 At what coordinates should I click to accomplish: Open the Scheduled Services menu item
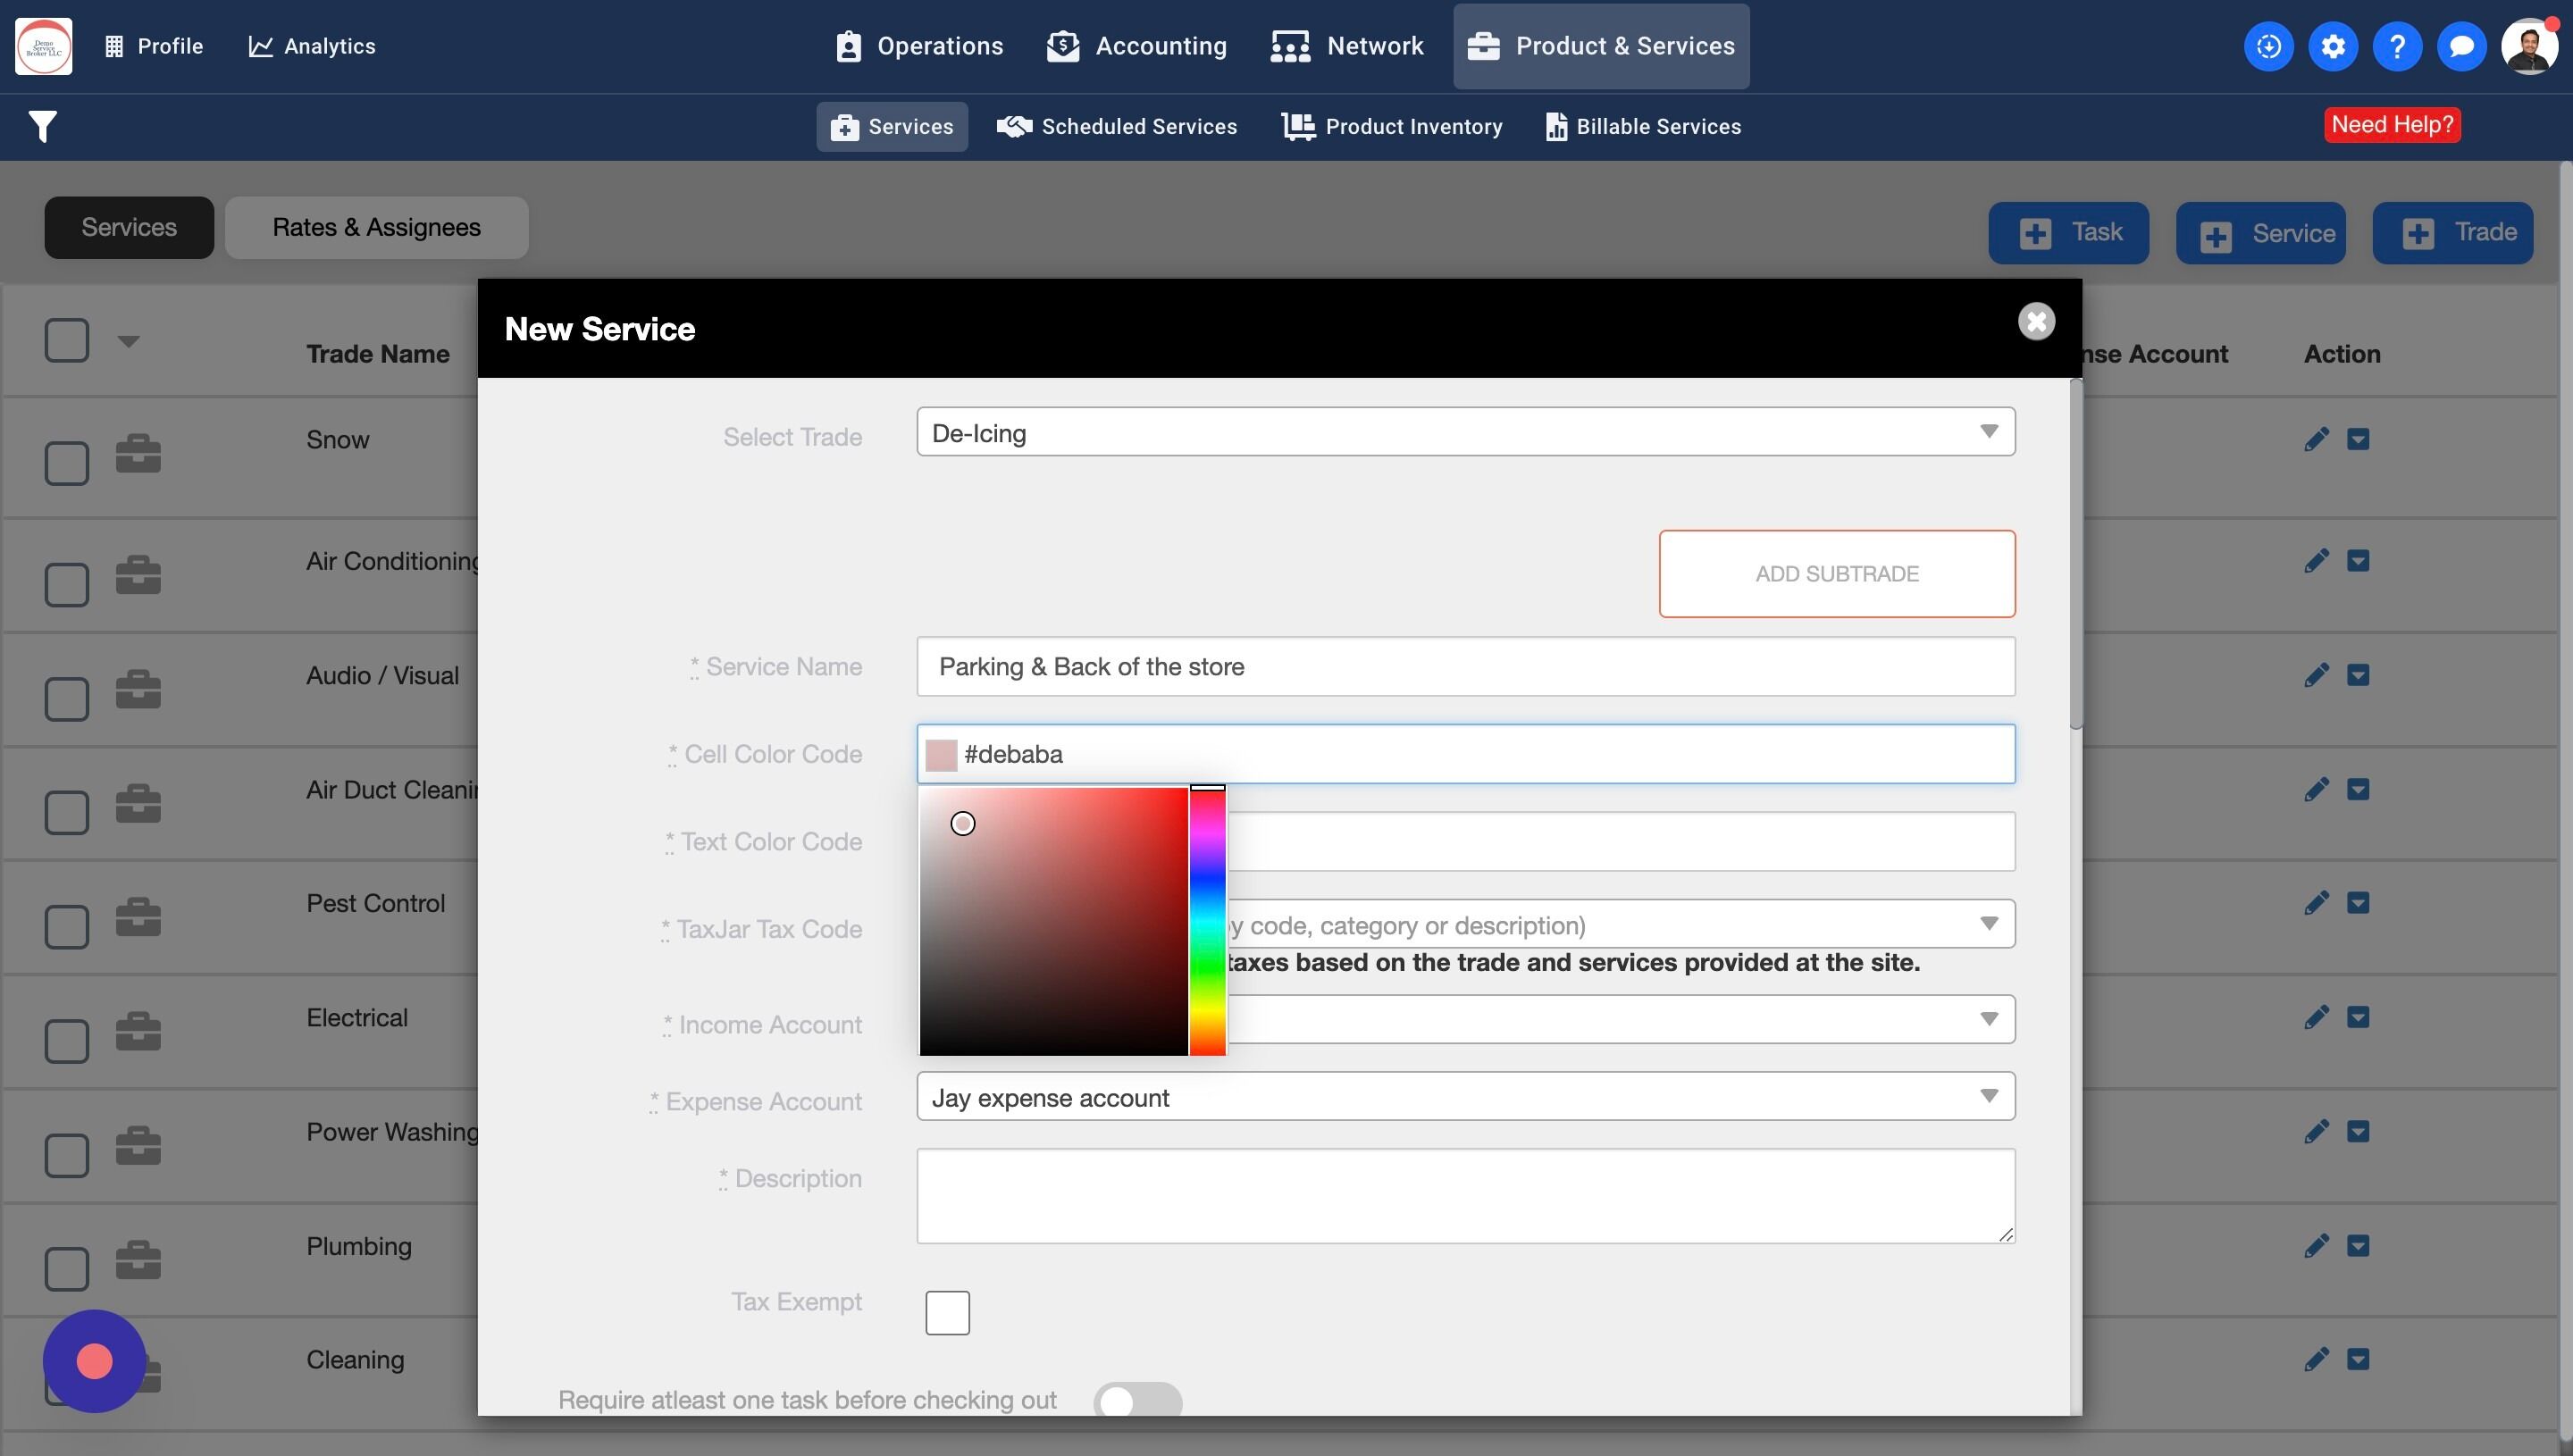(1117, 127)
